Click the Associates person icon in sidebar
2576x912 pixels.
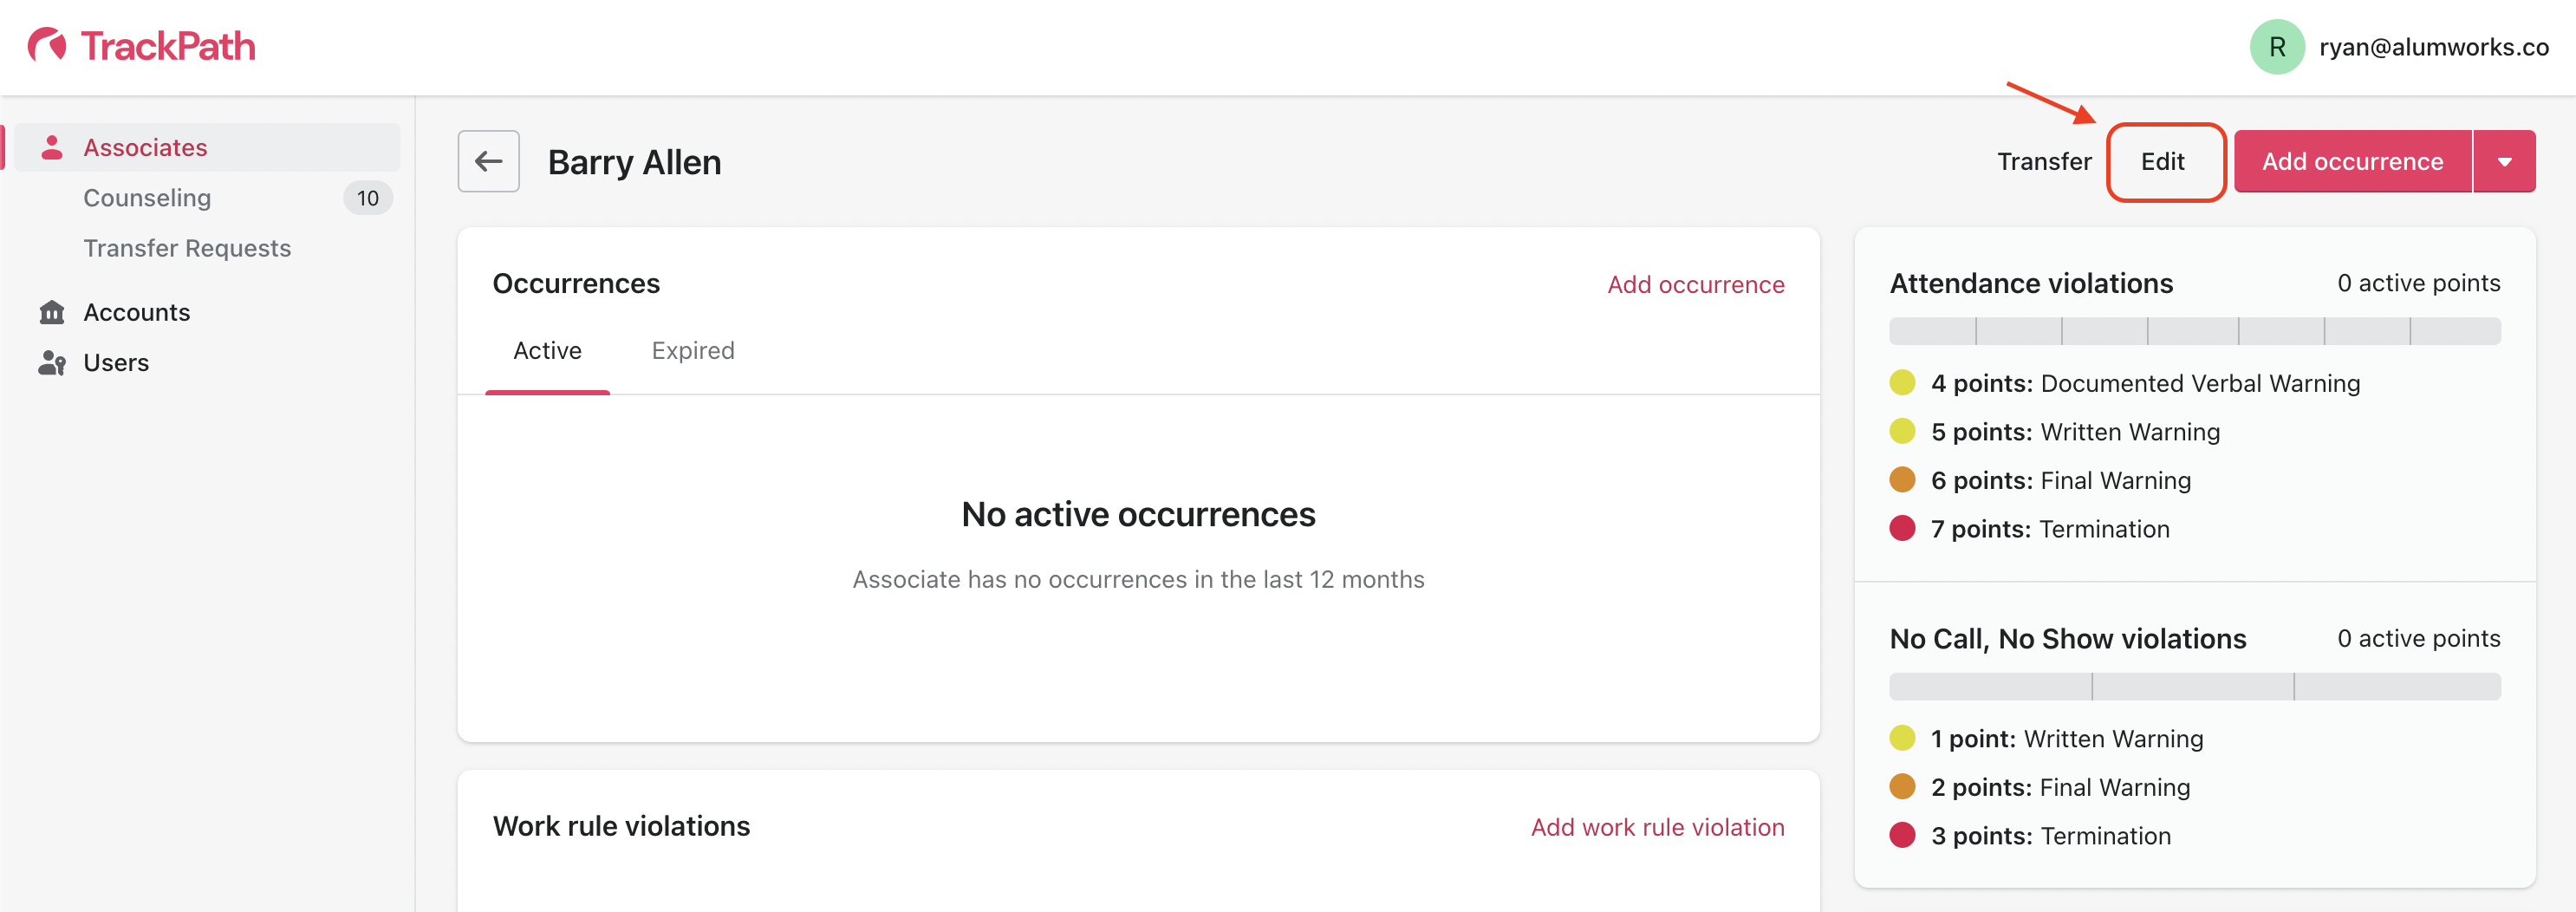click(52, 147)
